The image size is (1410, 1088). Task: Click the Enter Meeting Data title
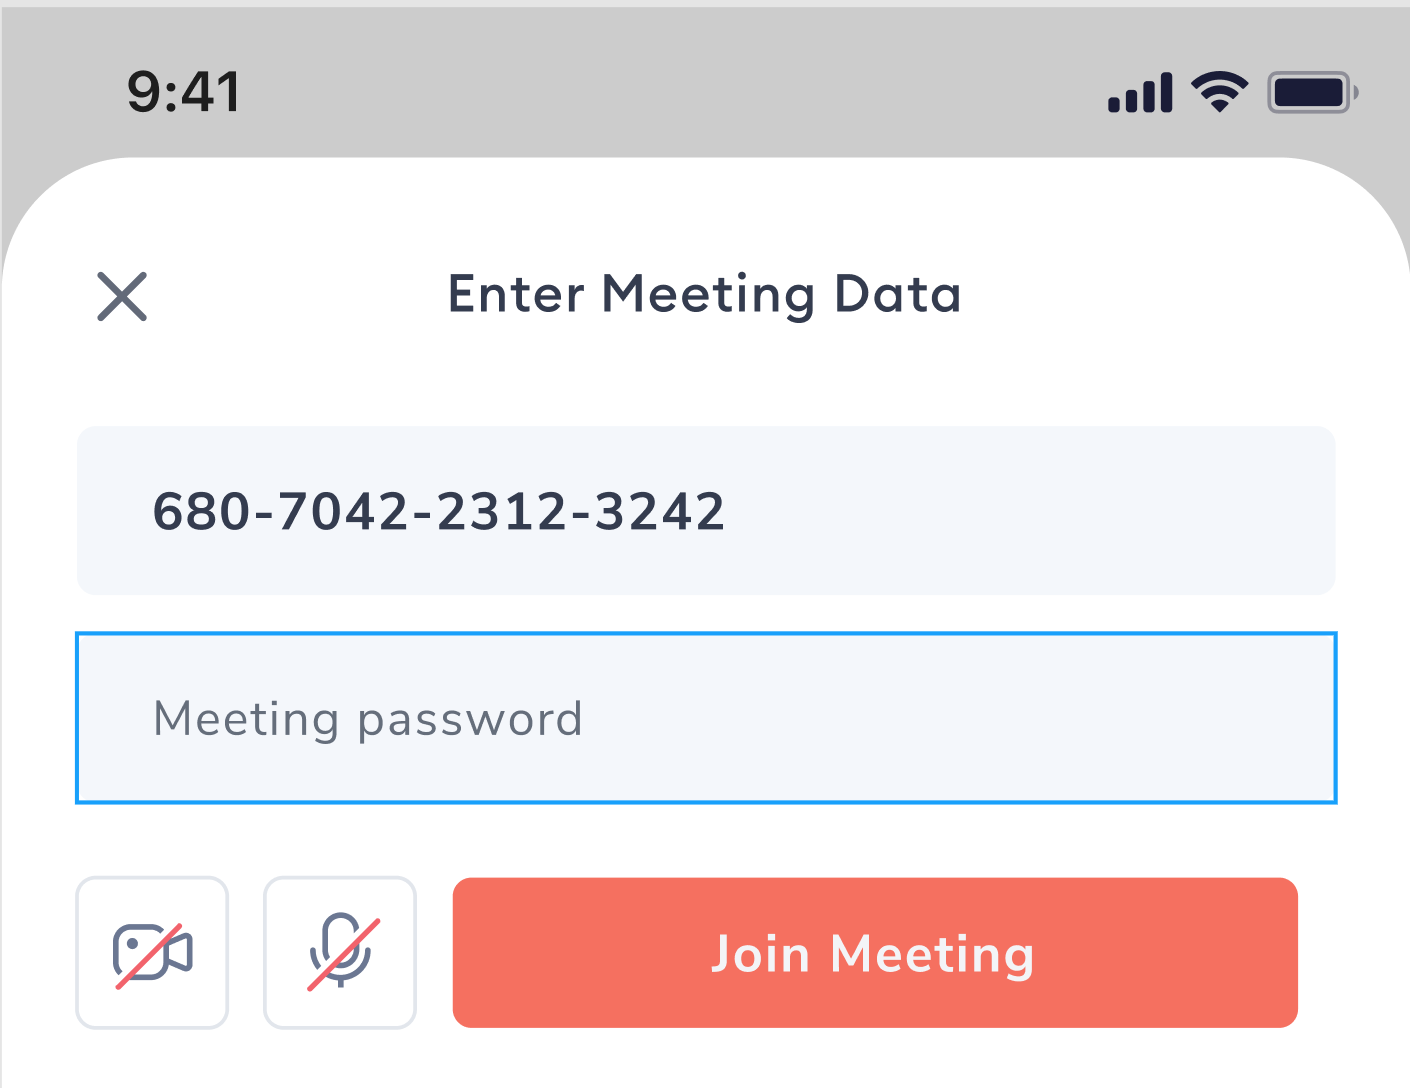(704, 295)
